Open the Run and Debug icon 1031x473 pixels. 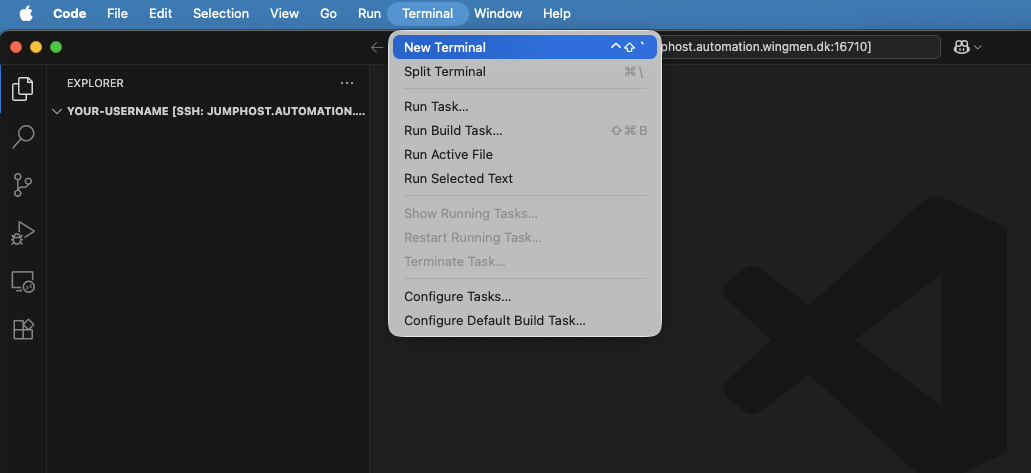[22, 233]
